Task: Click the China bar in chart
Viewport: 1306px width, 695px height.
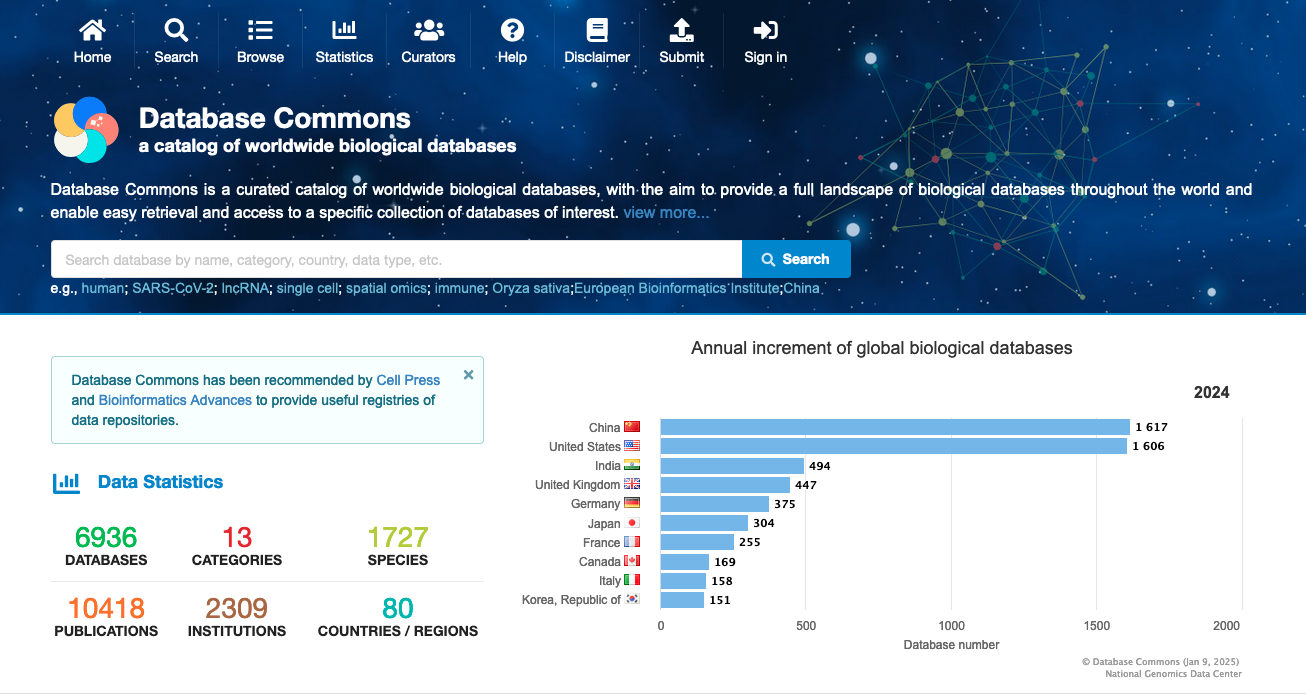Action: pyautogui.click(x=894, y=427)
